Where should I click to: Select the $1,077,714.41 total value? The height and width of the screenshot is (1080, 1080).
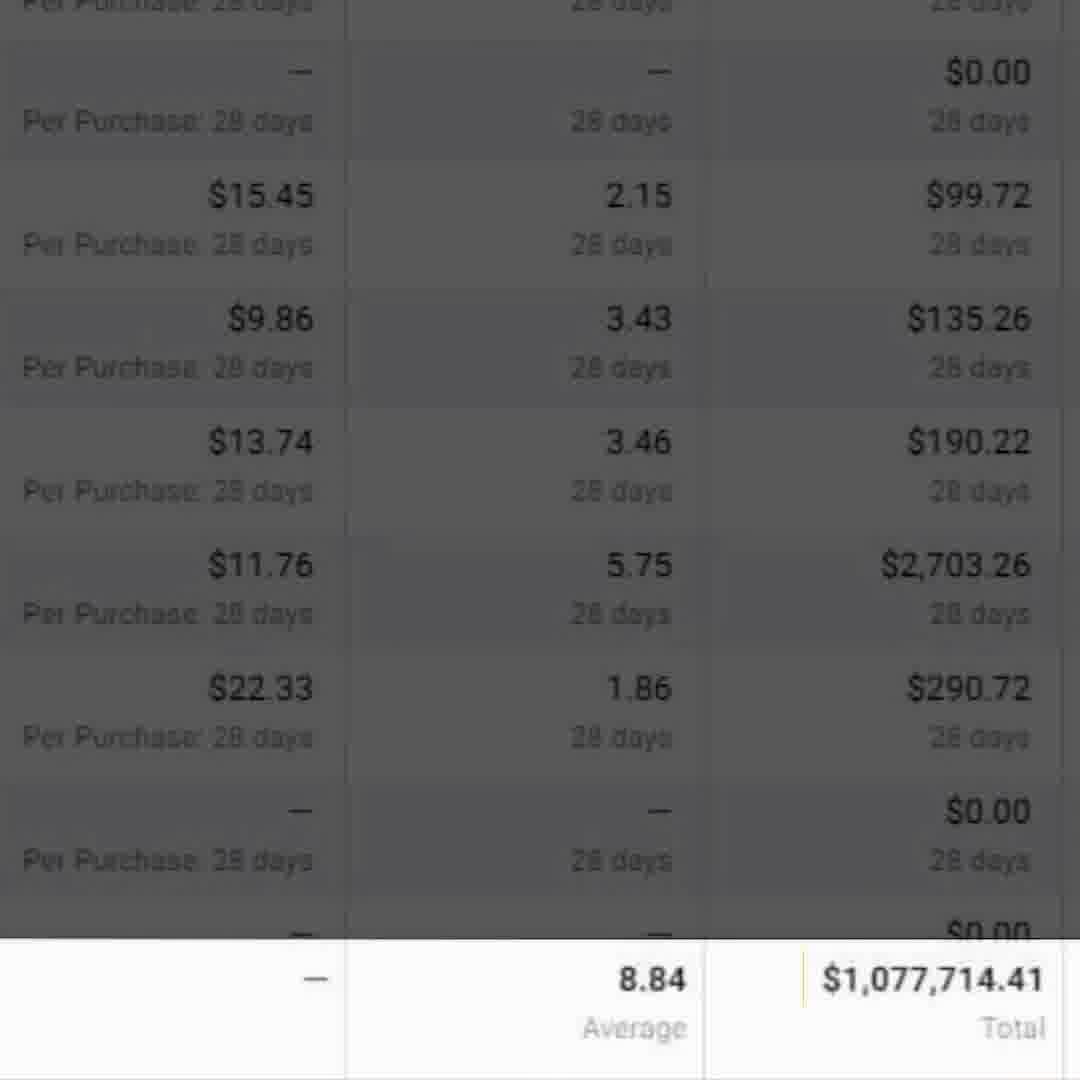point(932,979)
